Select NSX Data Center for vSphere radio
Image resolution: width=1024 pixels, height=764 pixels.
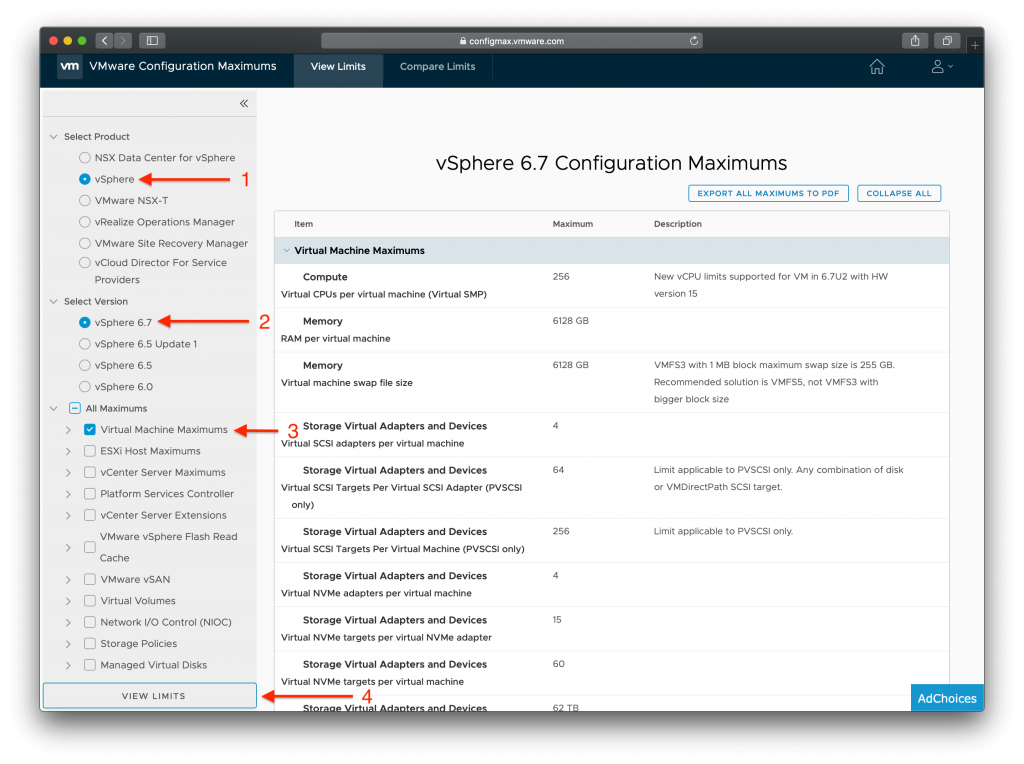click(x=84, y=157)
